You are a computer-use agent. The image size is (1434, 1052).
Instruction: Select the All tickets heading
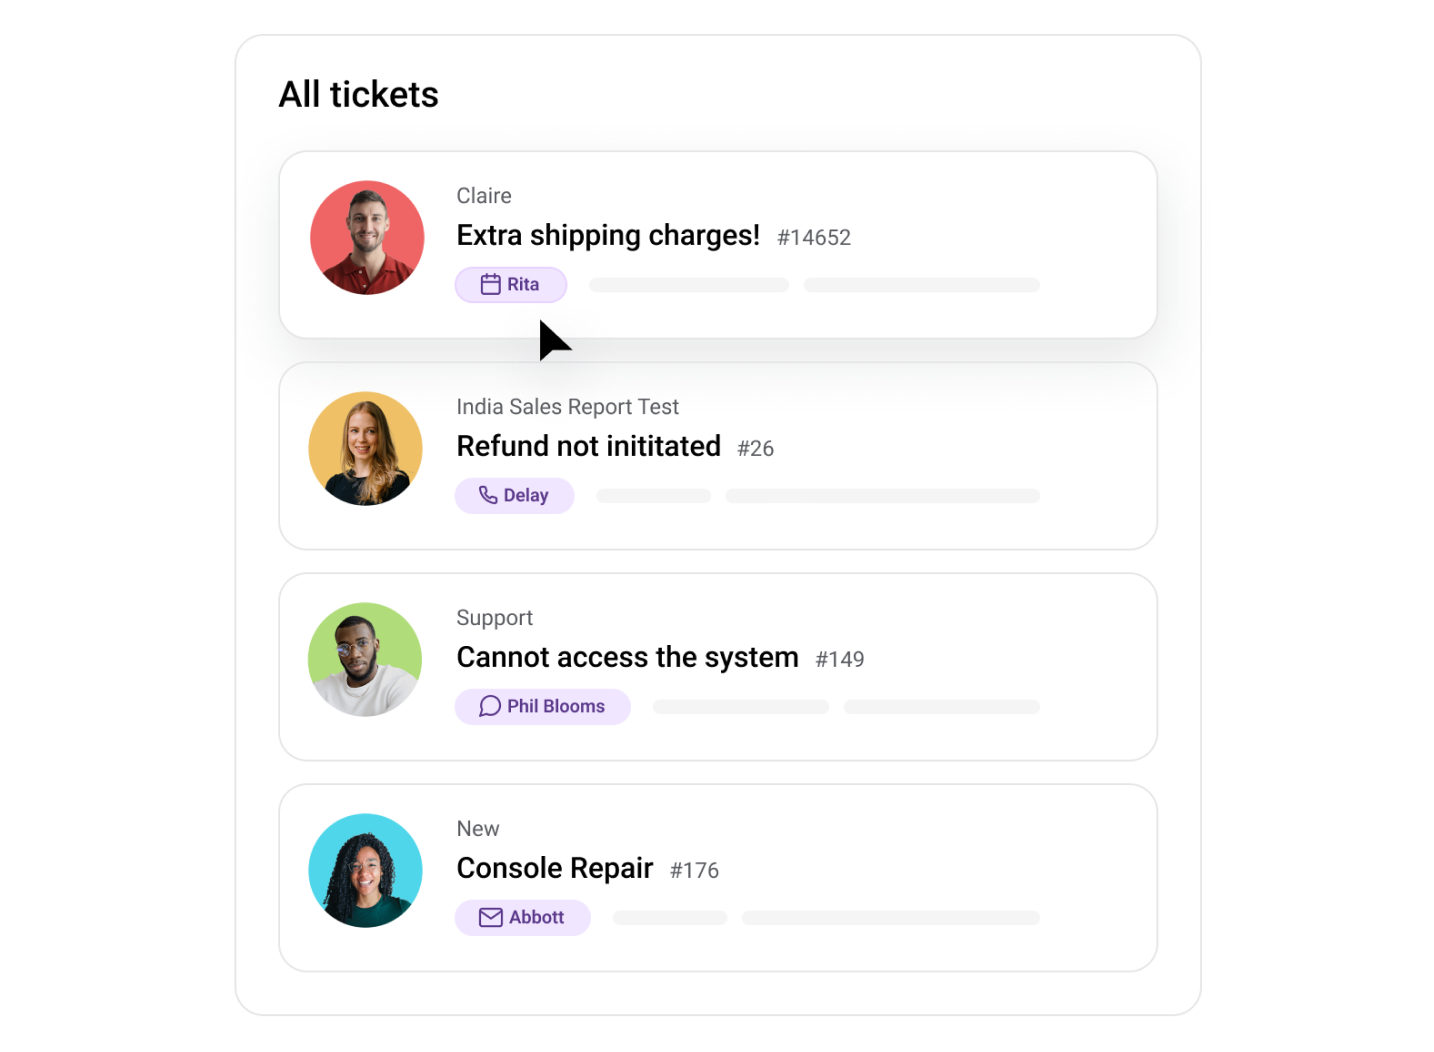358,93
